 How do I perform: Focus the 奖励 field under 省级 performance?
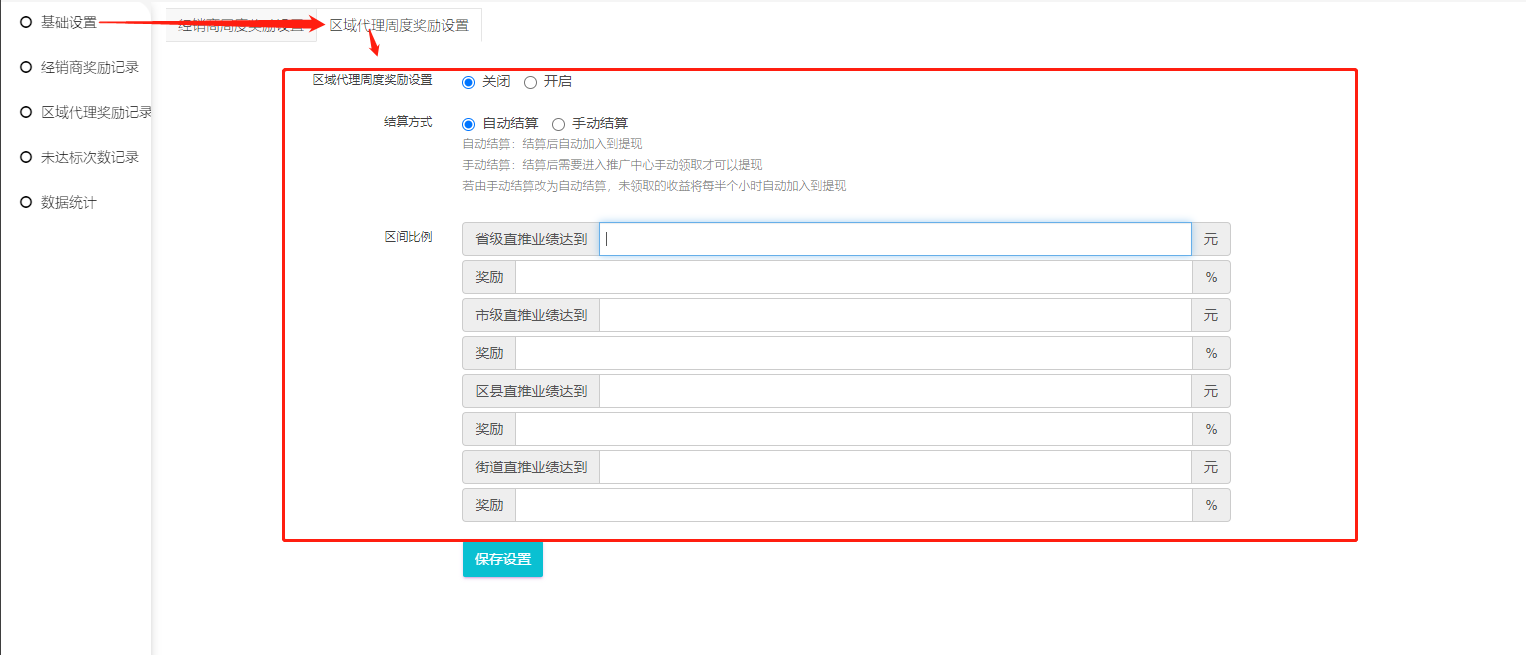(x=853, y=277)
